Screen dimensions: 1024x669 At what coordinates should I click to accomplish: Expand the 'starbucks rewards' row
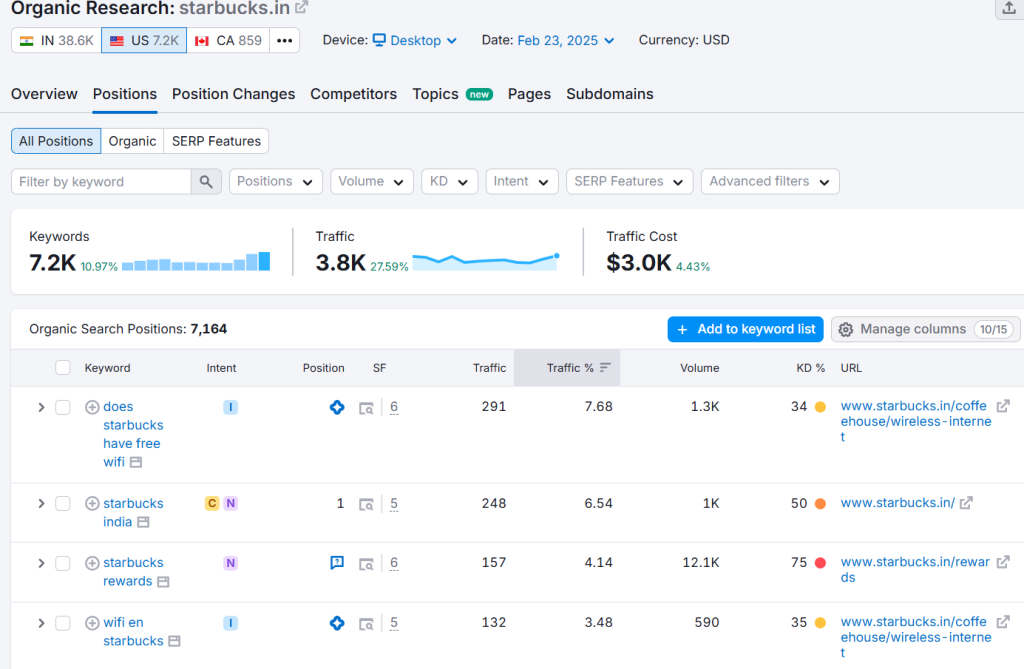pos(41,563)
